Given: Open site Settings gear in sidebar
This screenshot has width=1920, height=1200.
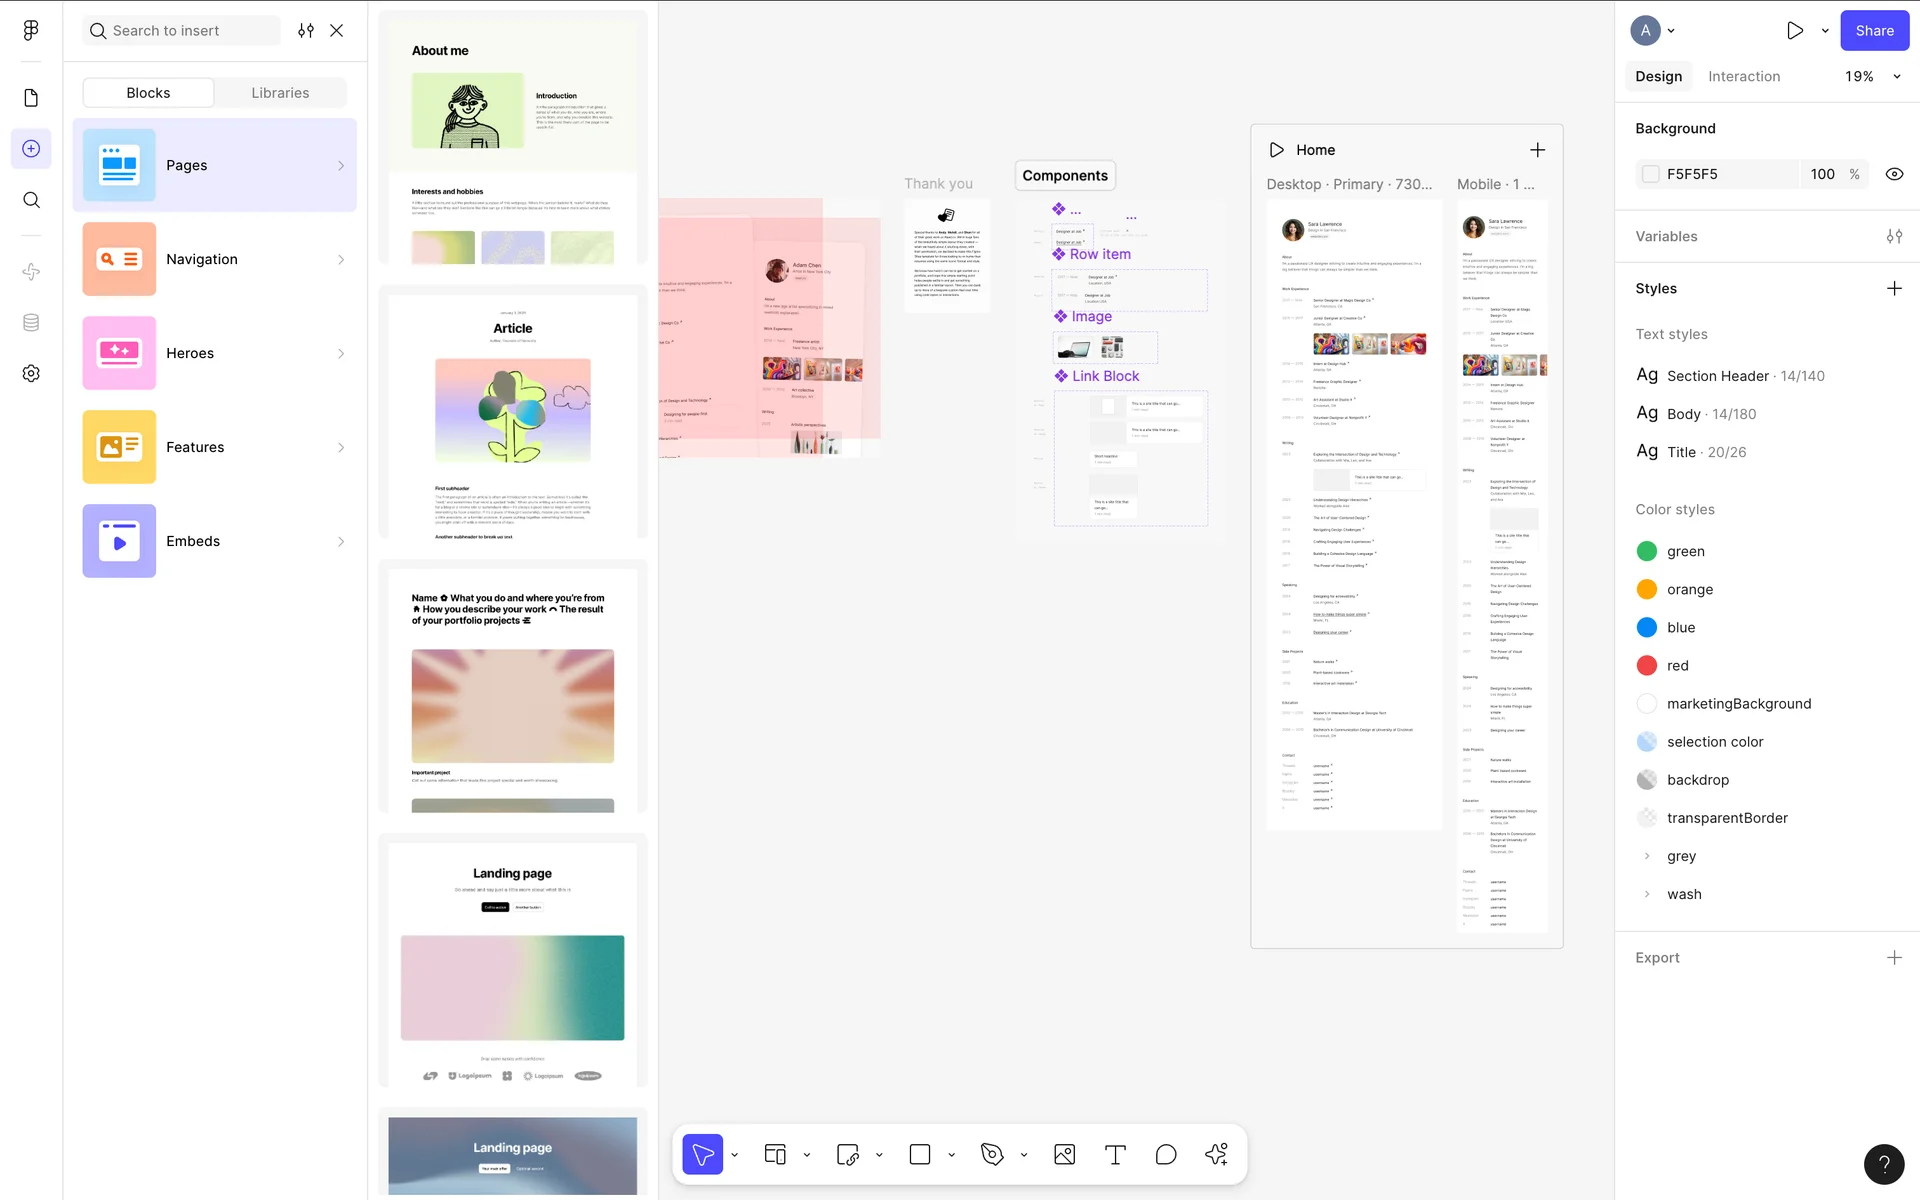Looking at the screenshot, I should tap(31, 373).
